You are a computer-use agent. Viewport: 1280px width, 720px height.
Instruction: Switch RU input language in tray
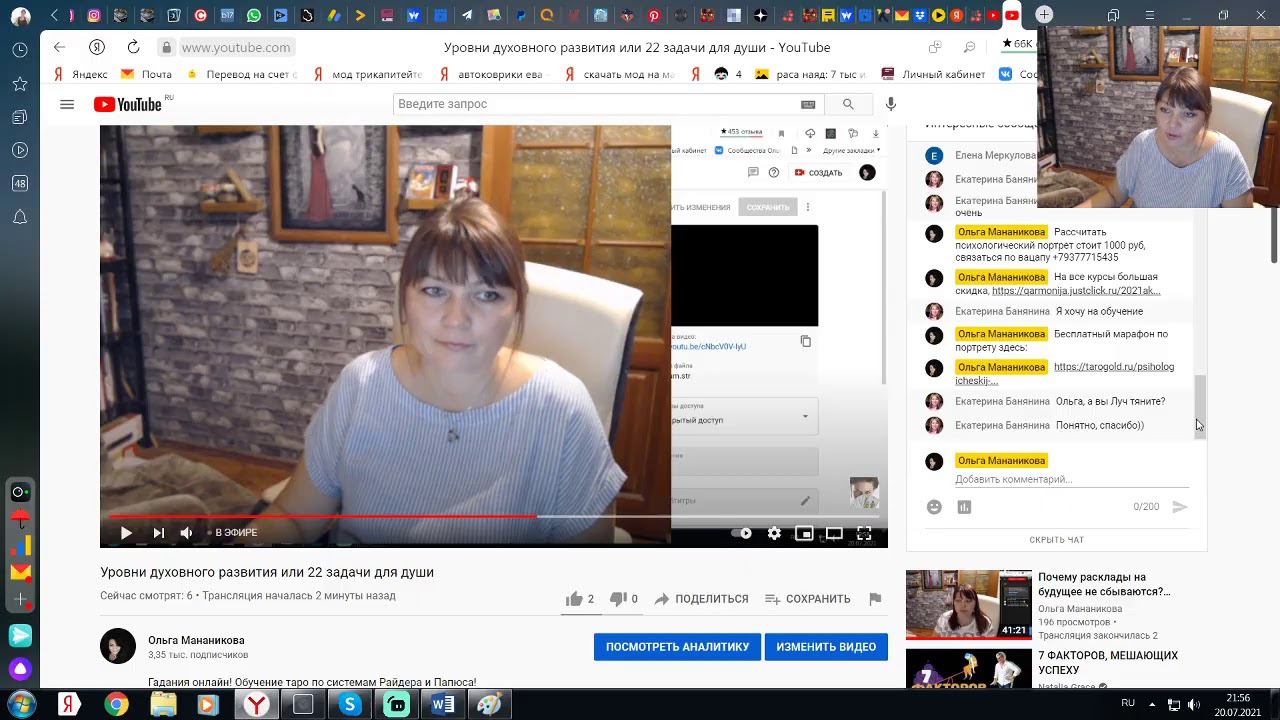(1128, 703)
